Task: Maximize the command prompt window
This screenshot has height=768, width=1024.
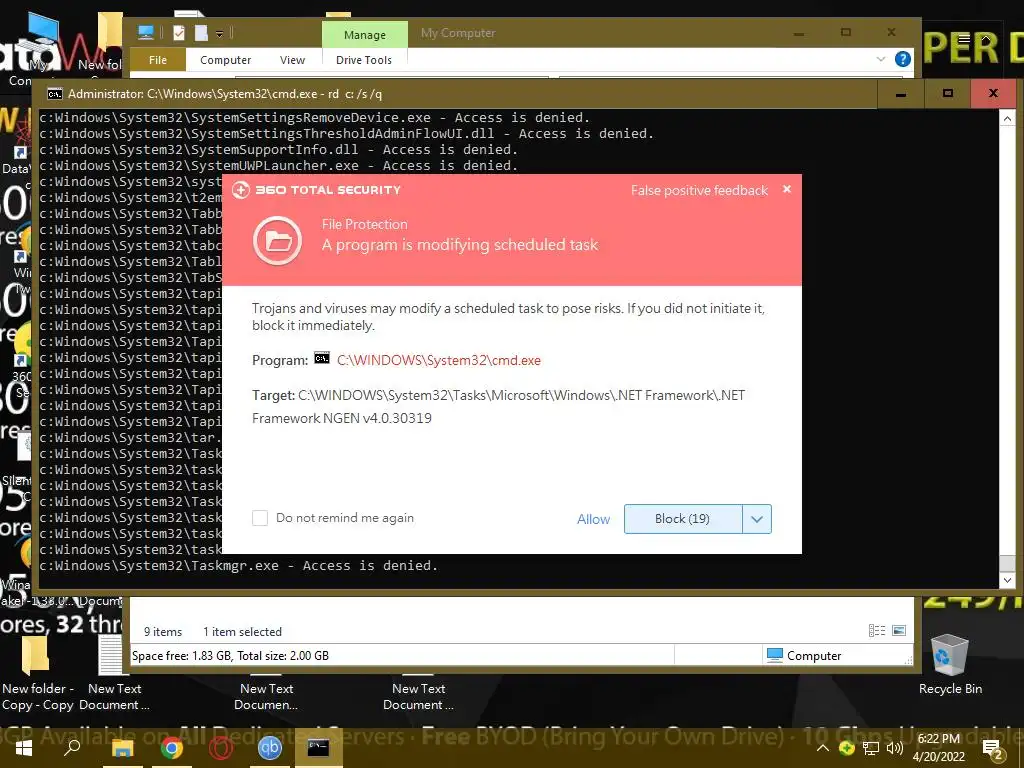Action: pos(948,93)
